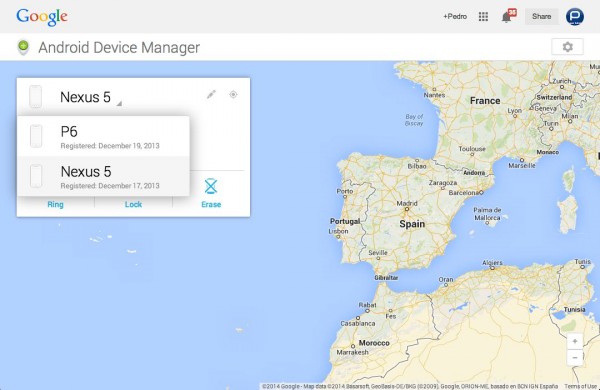This screenshot has width=600, height=390.
Task: Click the Tunis label on map
Action: pyautogui.click(x=582, y=262)
